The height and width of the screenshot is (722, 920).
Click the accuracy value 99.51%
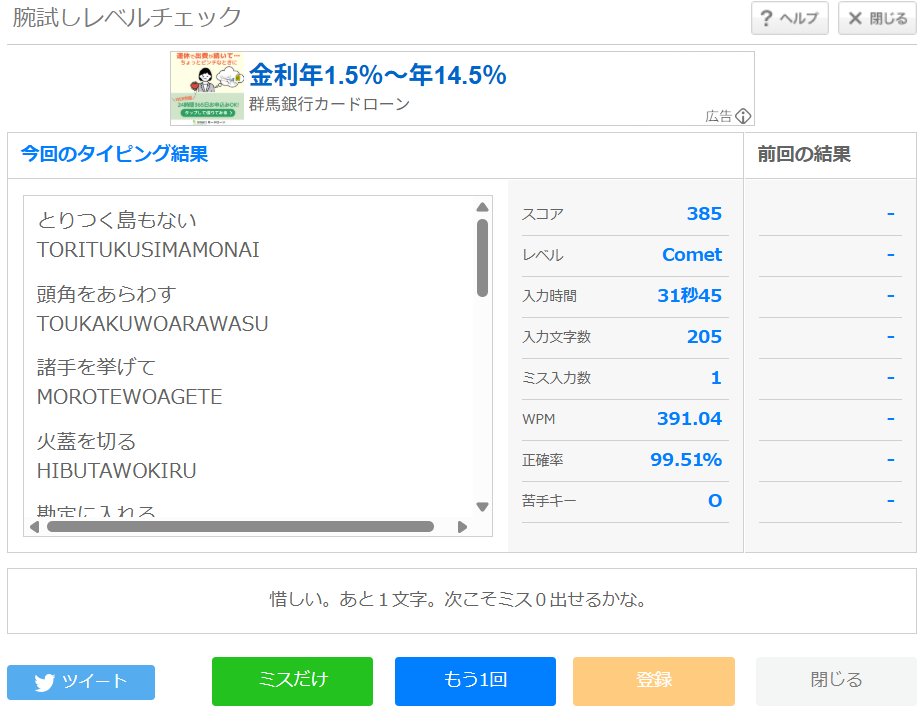click(x=686, y=460)
